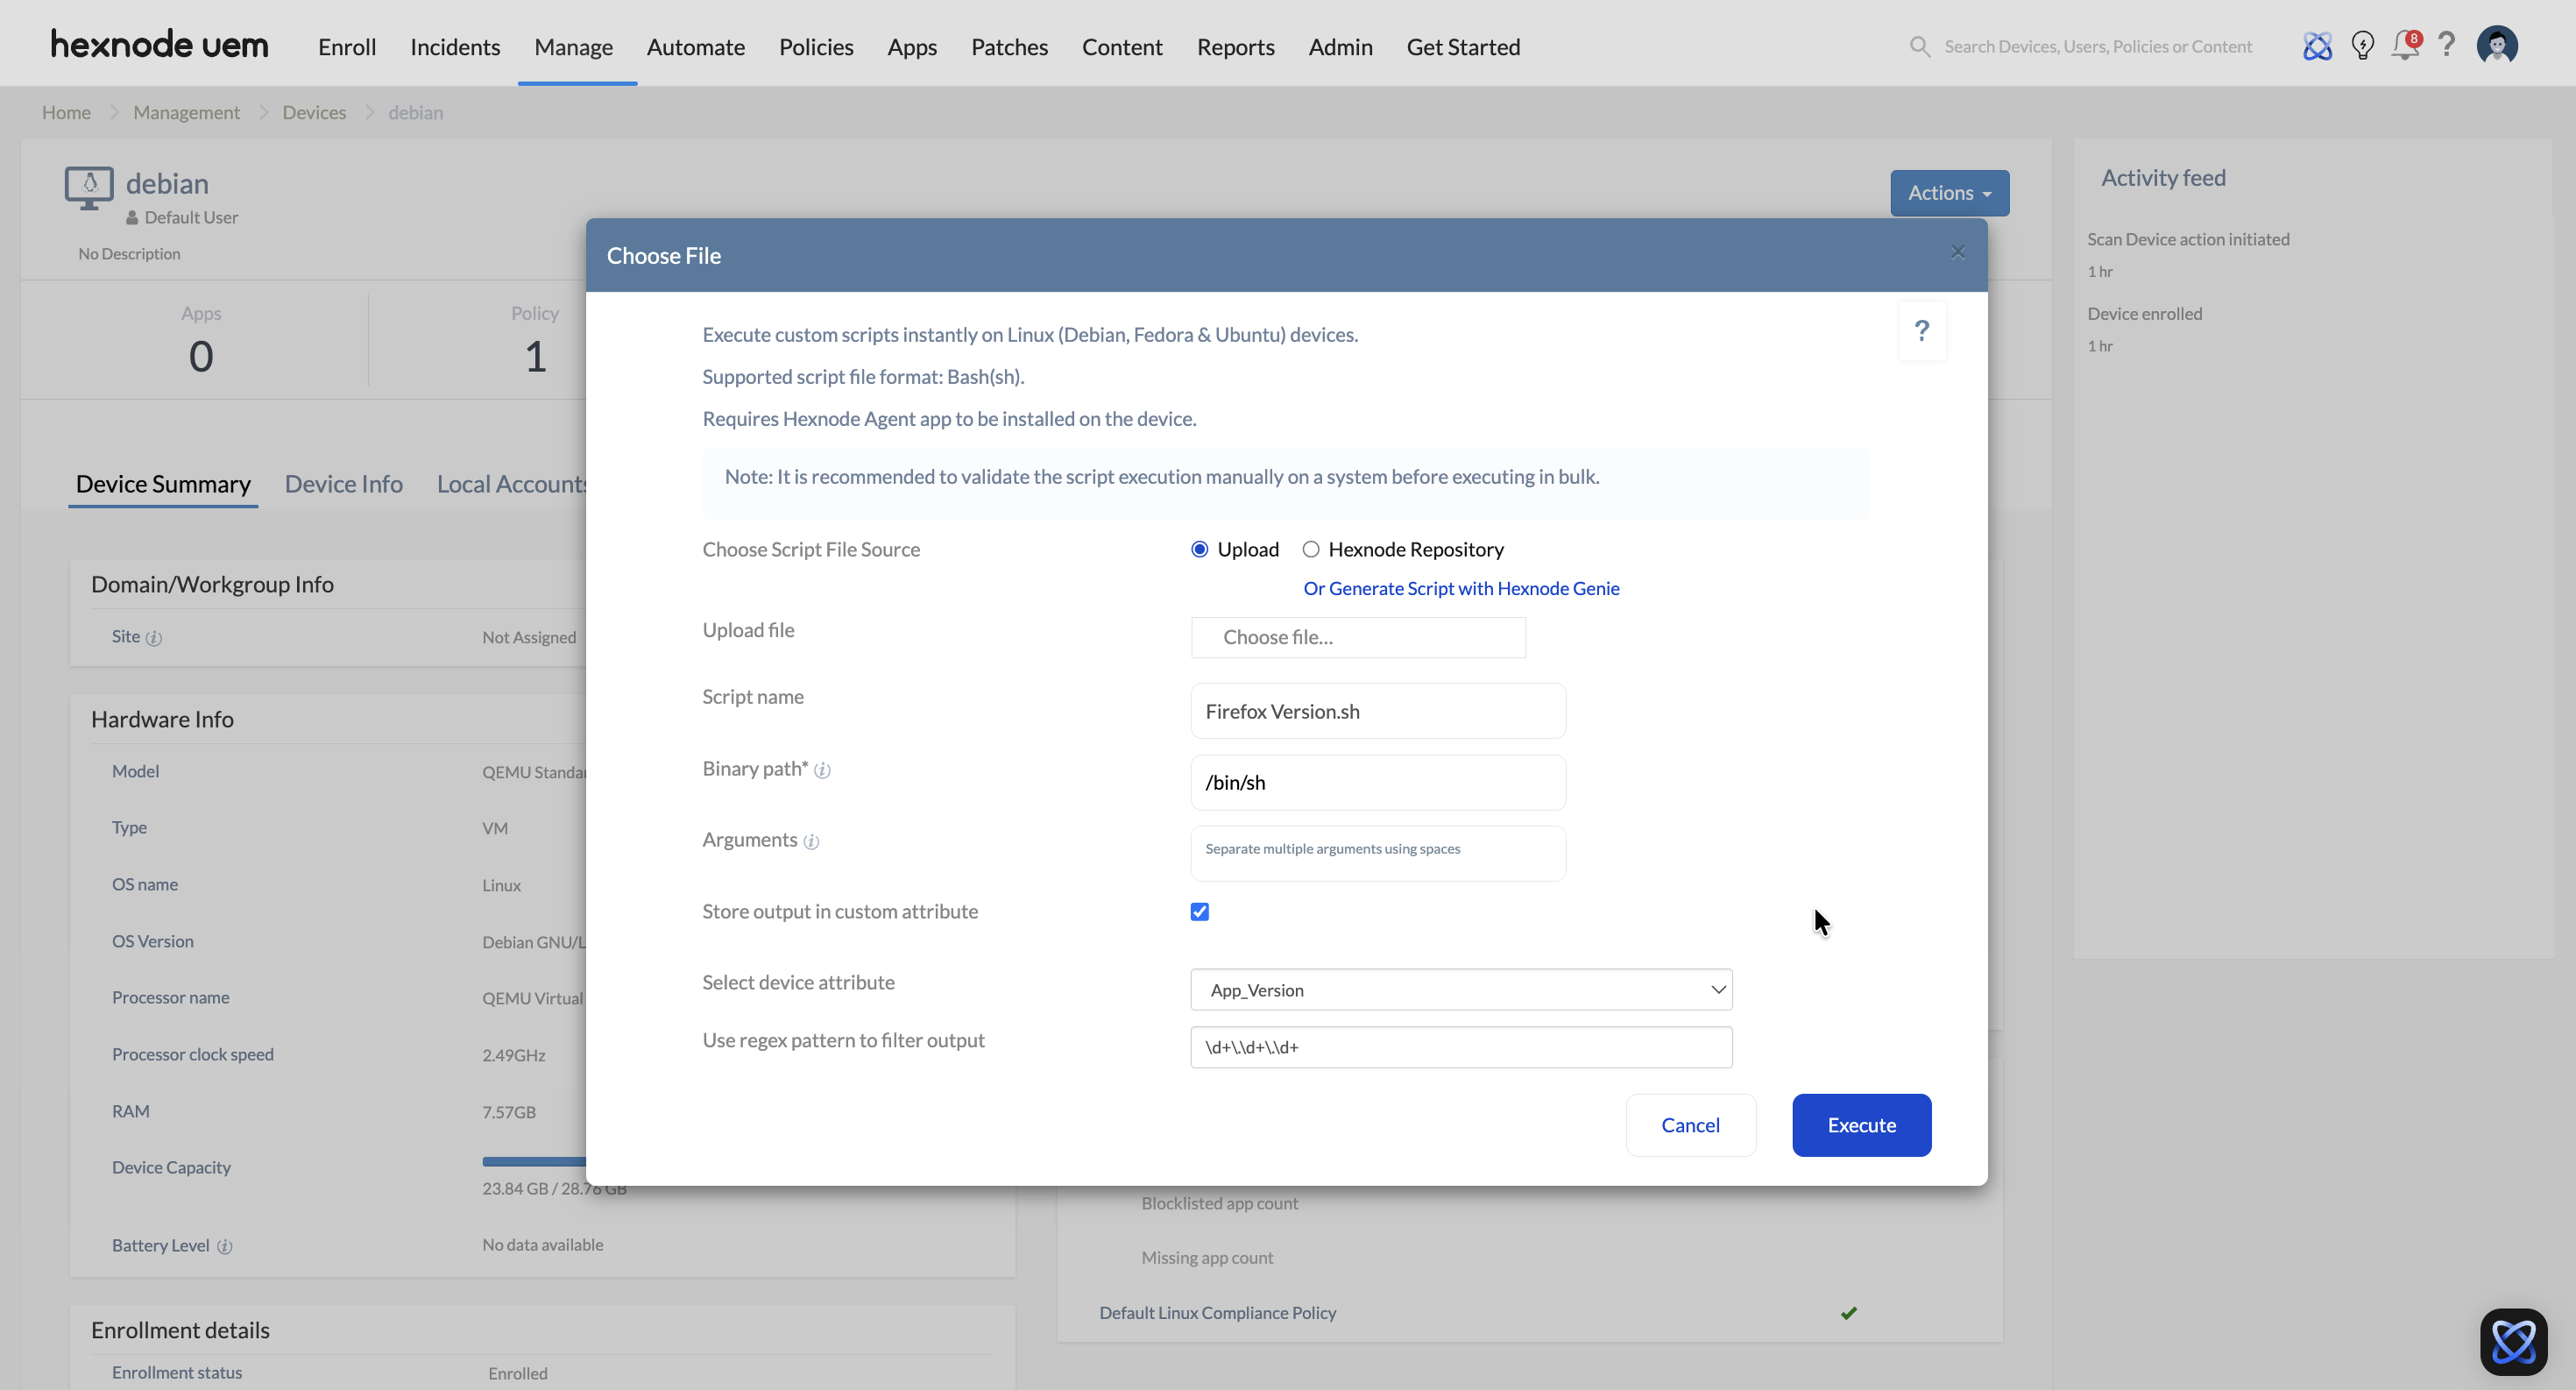Open the Content menu
Image resolution: width=2576 pixels, height=1390 pixels.
(1122, 46)
